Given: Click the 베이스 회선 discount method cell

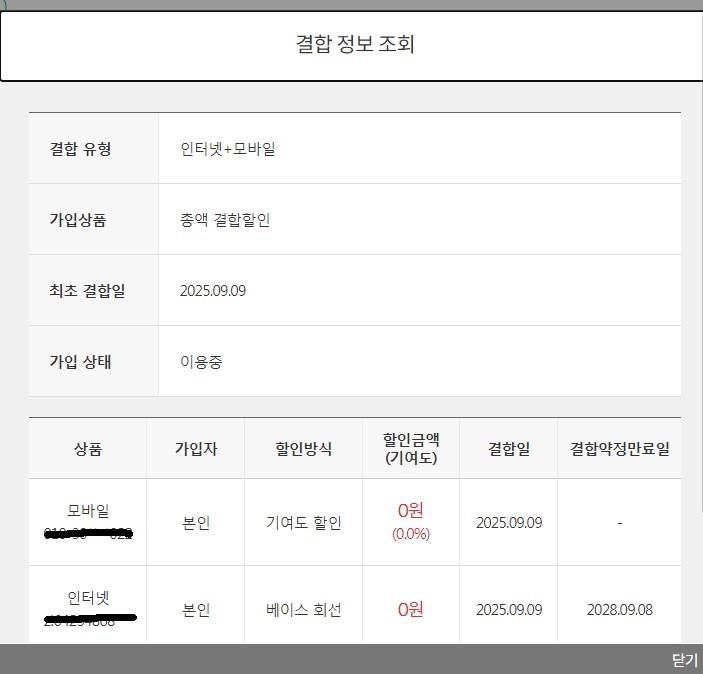Looking at the screenshot, I should point(303,609).
